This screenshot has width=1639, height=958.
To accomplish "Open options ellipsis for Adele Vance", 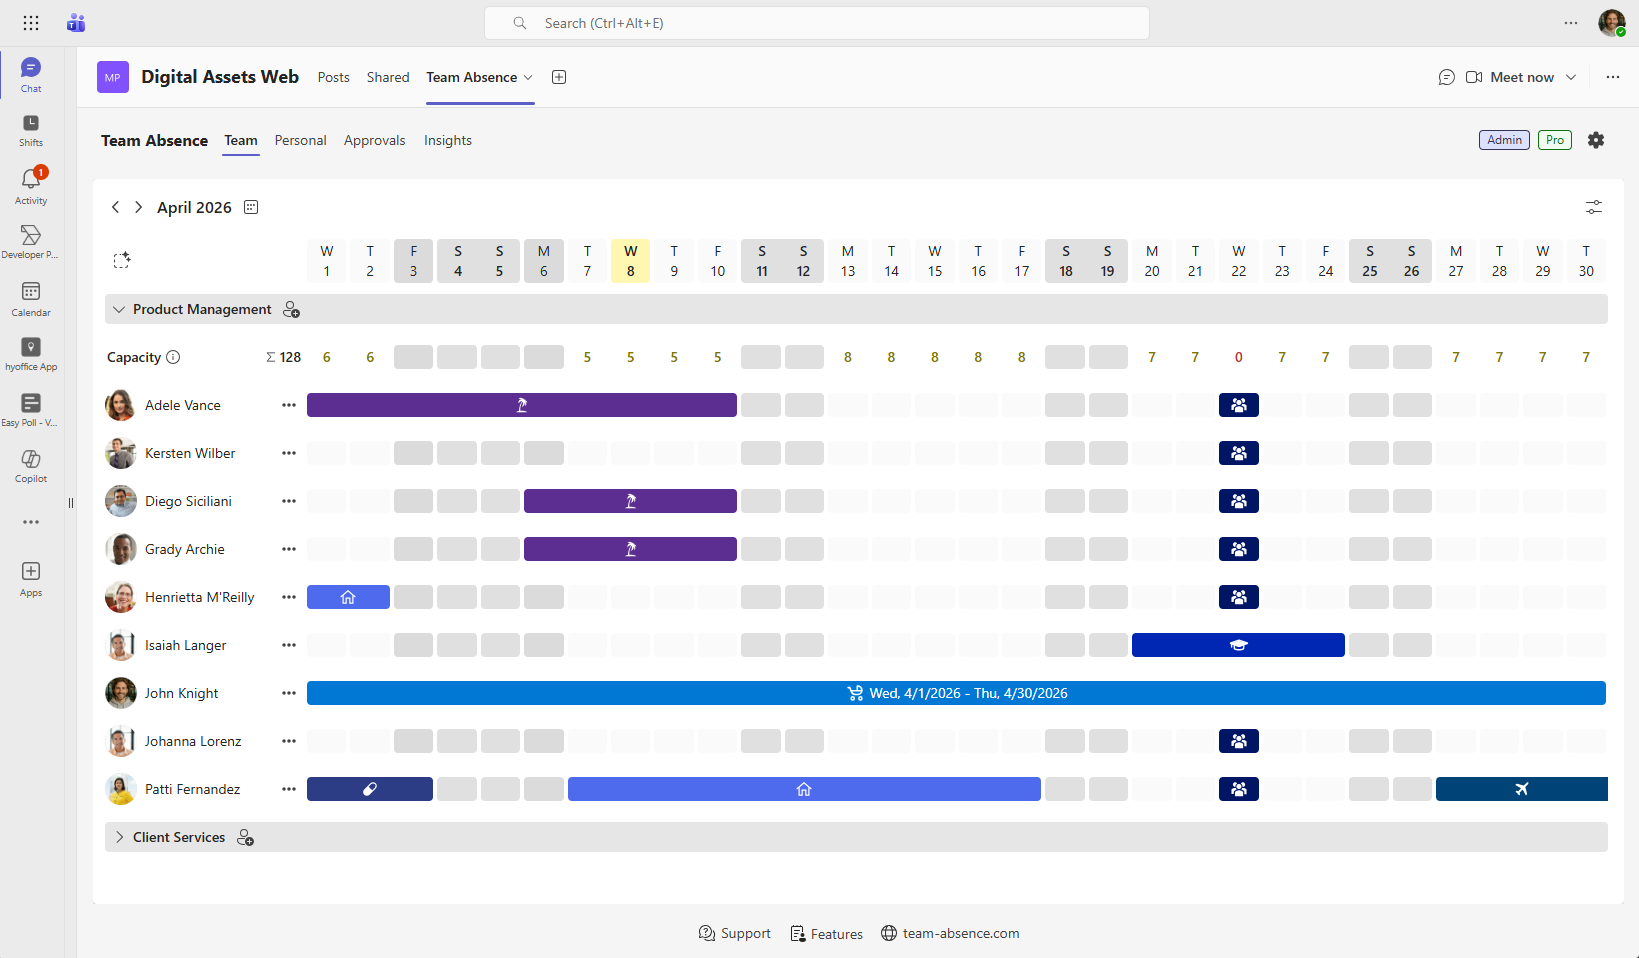I will coord(288,405).
